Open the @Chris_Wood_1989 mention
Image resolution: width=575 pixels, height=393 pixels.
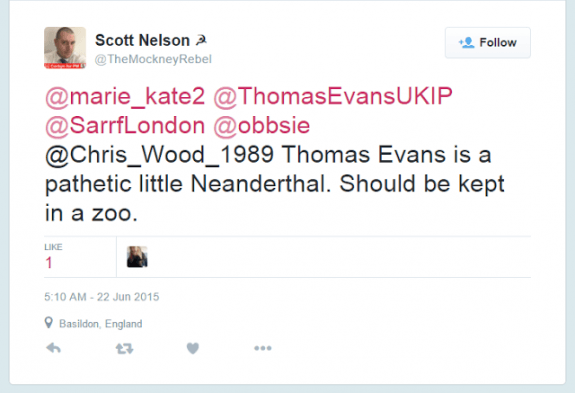160,155
